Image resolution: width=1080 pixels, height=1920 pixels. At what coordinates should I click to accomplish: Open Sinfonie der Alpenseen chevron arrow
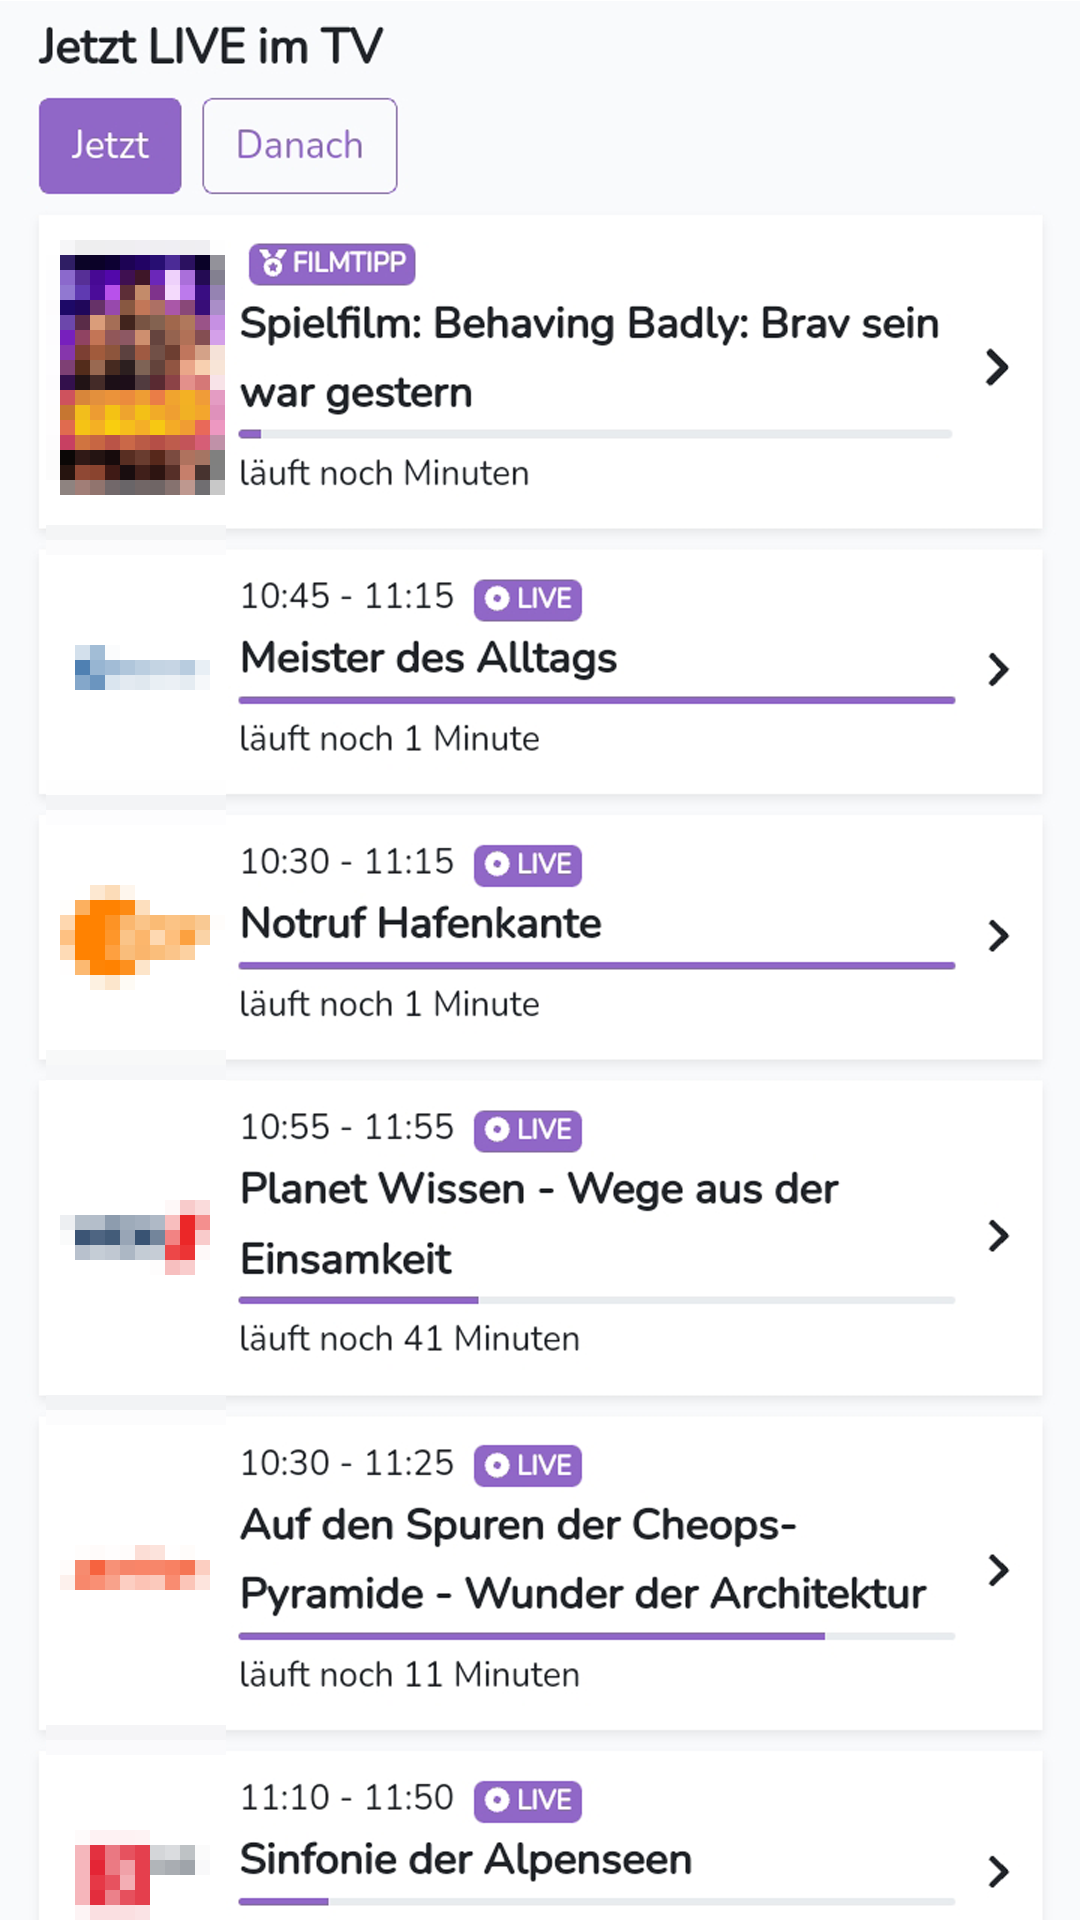click(x=997, y=1871)
